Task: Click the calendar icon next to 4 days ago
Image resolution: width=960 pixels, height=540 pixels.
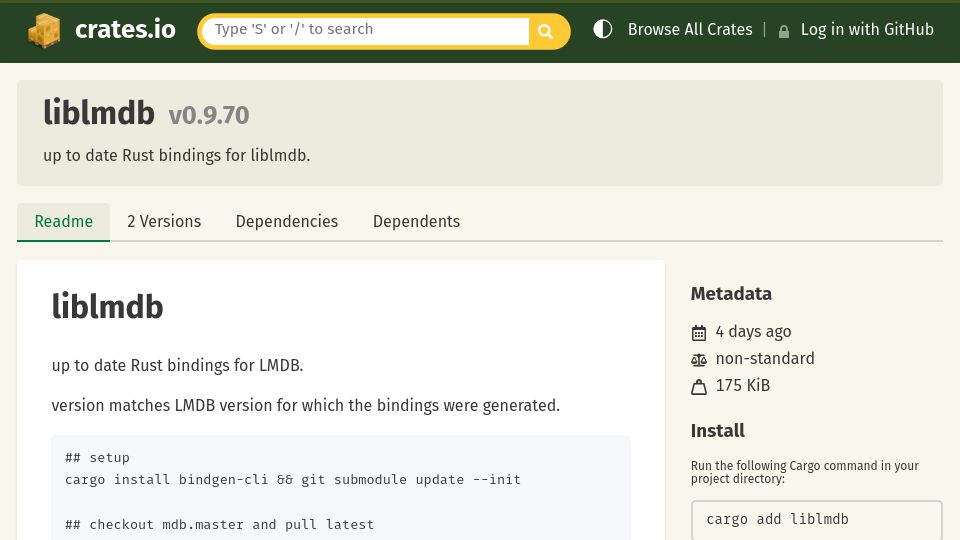Action: (699, 333)
